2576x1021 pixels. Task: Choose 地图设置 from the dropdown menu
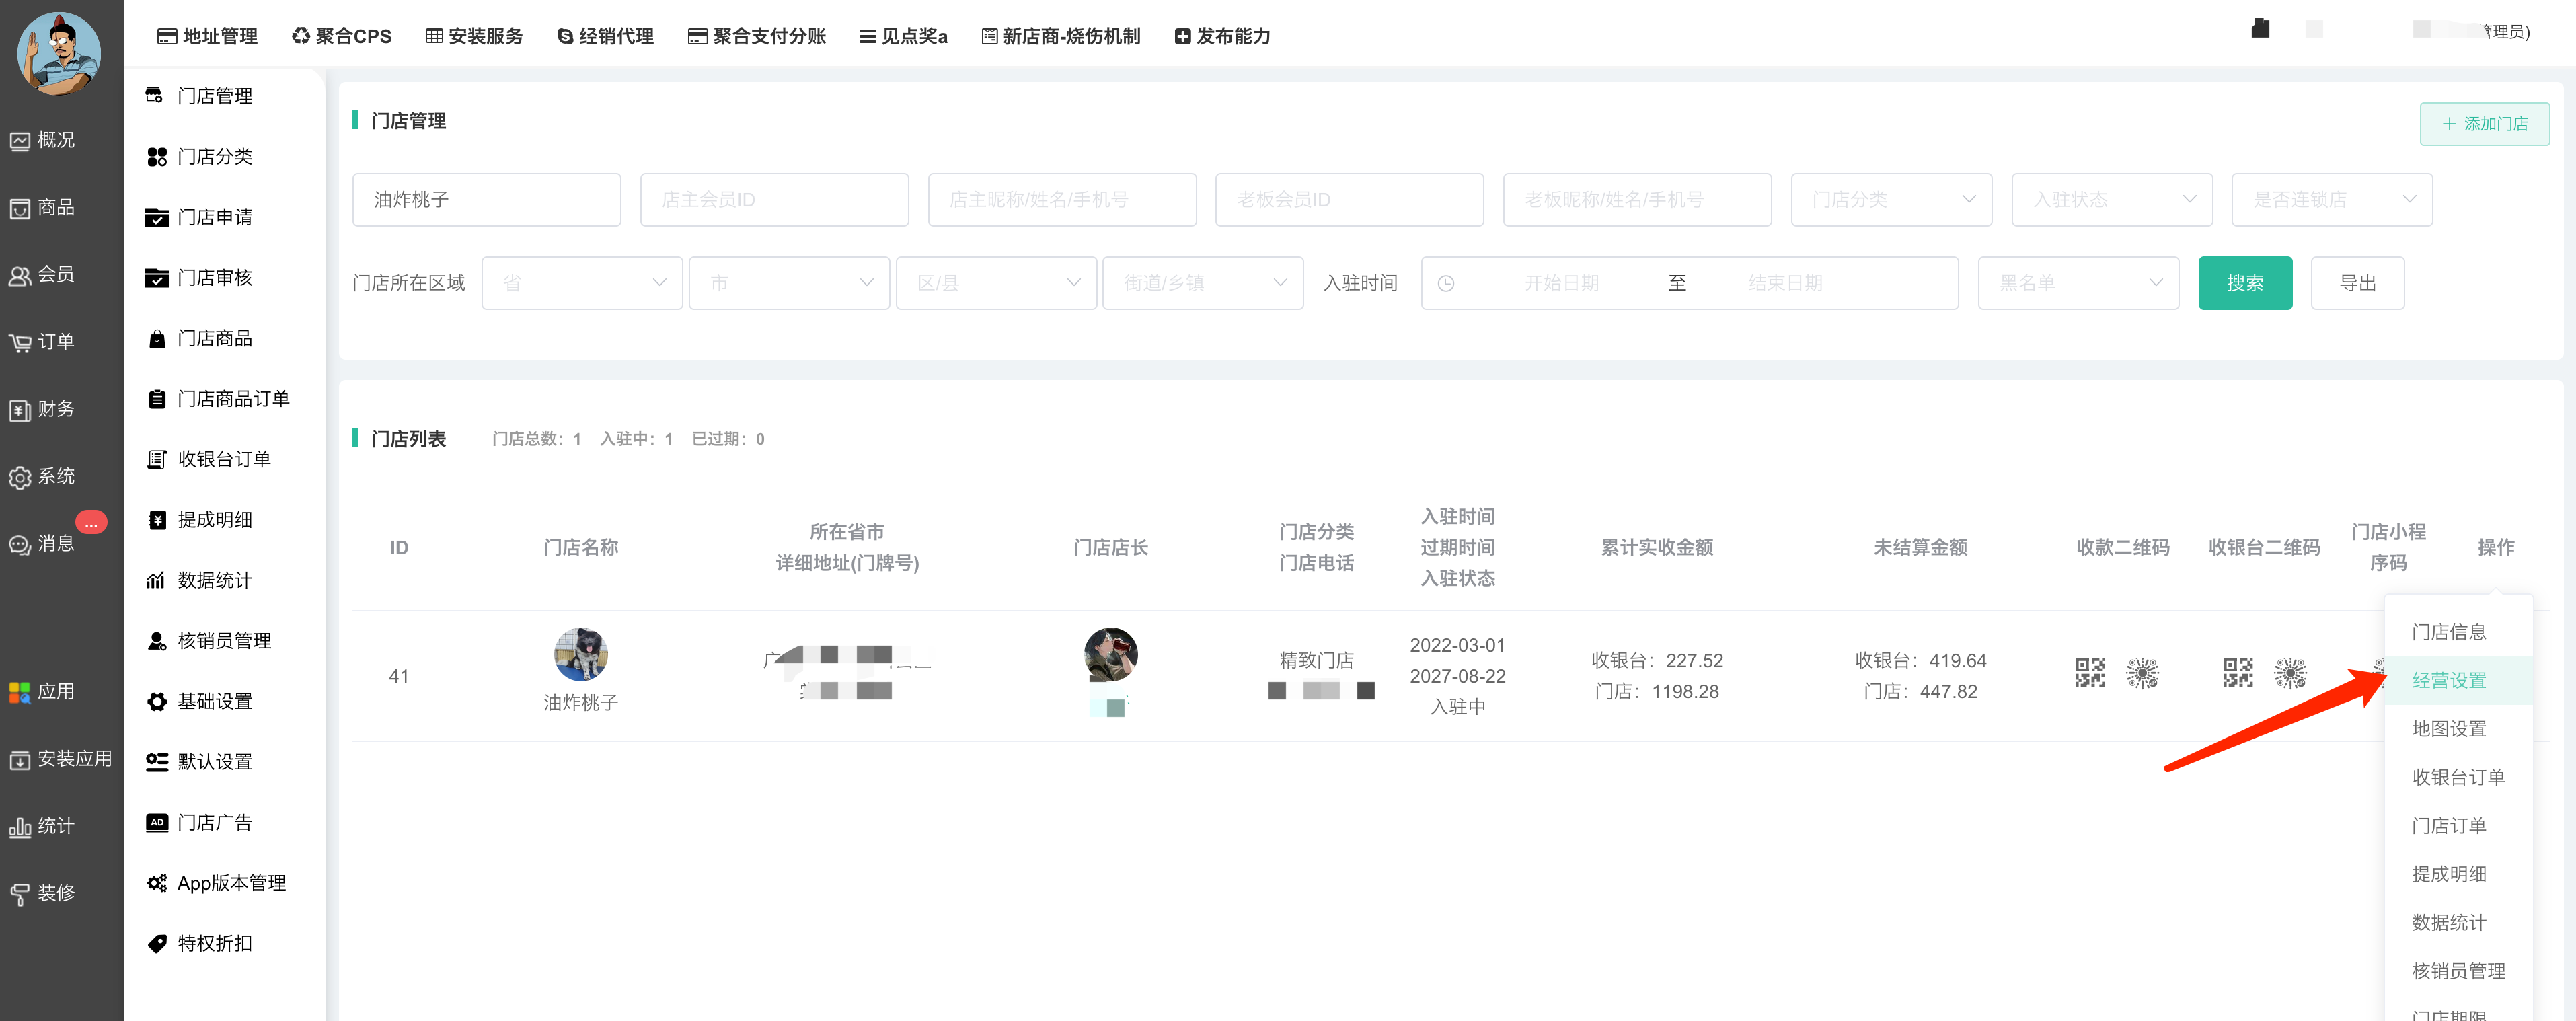pos(2448,729)
